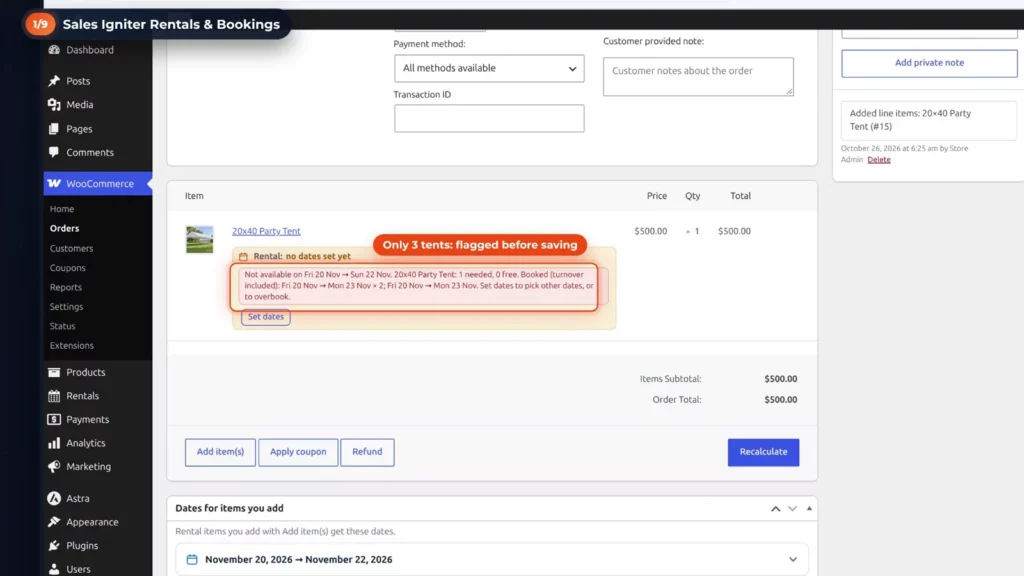
Task: Click the Posts pin icon
Action: click(54, 81)
